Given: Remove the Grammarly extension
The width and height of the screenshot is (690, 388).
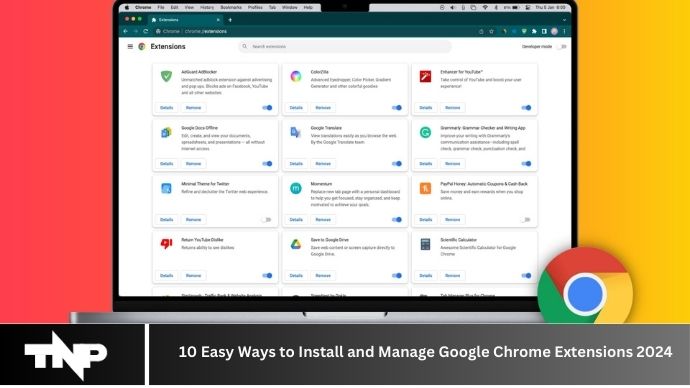Looking at the screenshot, I should [452, 164].
